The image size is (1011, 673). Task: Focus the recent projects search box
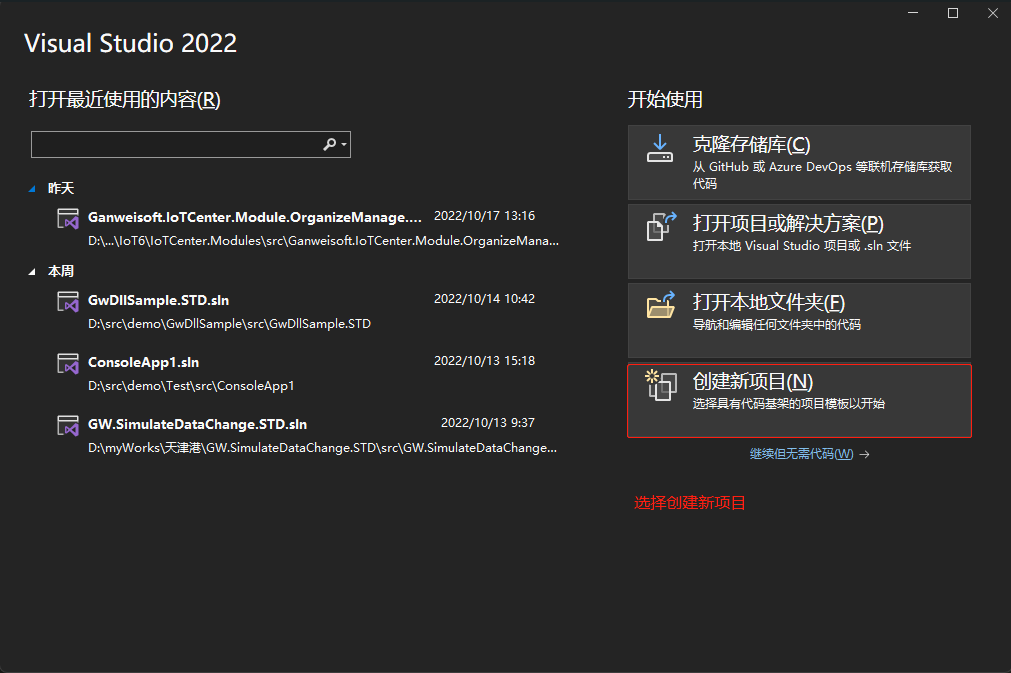pyautogui.click(x=191, y=144)
